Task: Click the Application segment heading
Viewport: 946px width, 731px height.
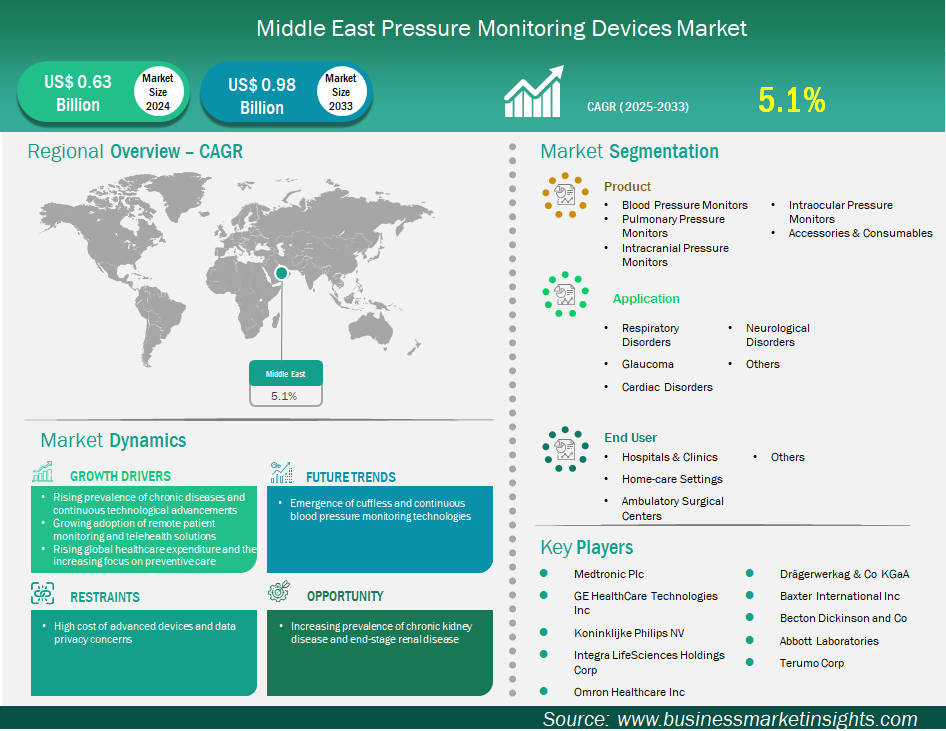Action: tap(646, 299)
